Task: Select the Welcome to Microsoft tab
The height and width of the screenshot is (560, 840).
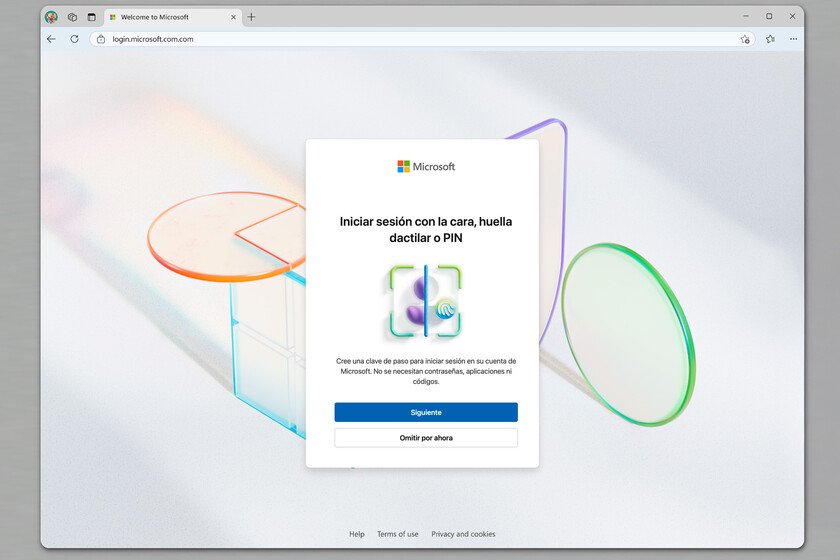Action: point(160,17)
